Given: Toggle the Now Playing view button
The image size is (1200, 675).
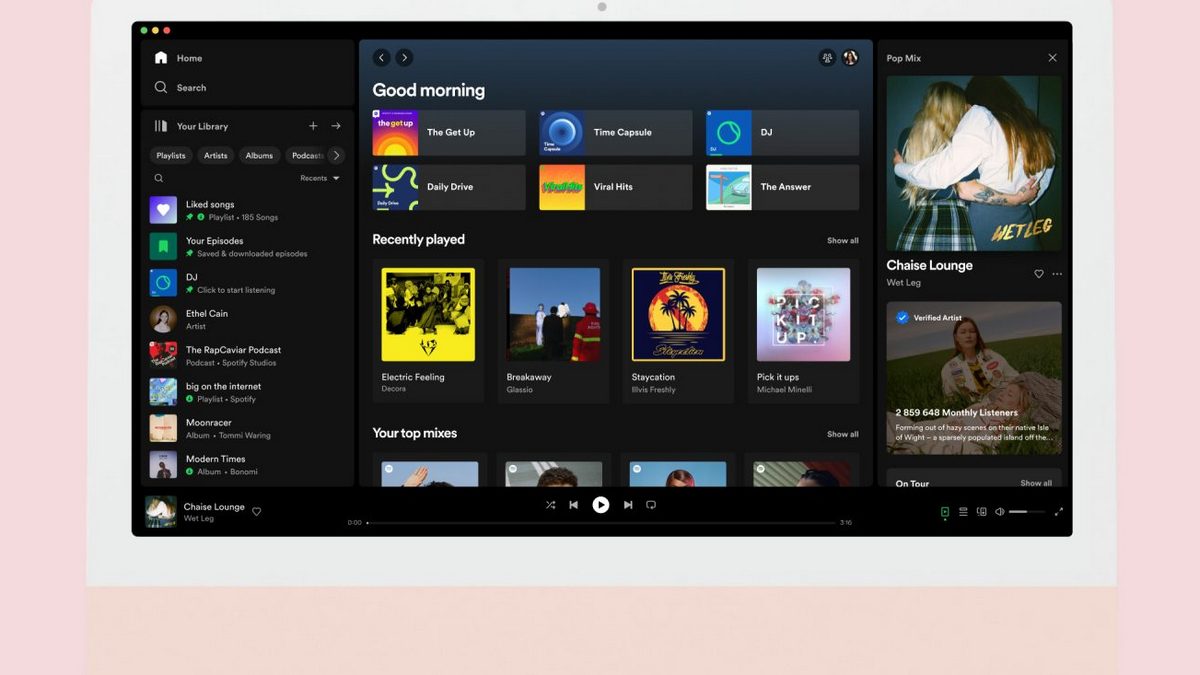Looking at the screenshot, I should tap(945, 512).
